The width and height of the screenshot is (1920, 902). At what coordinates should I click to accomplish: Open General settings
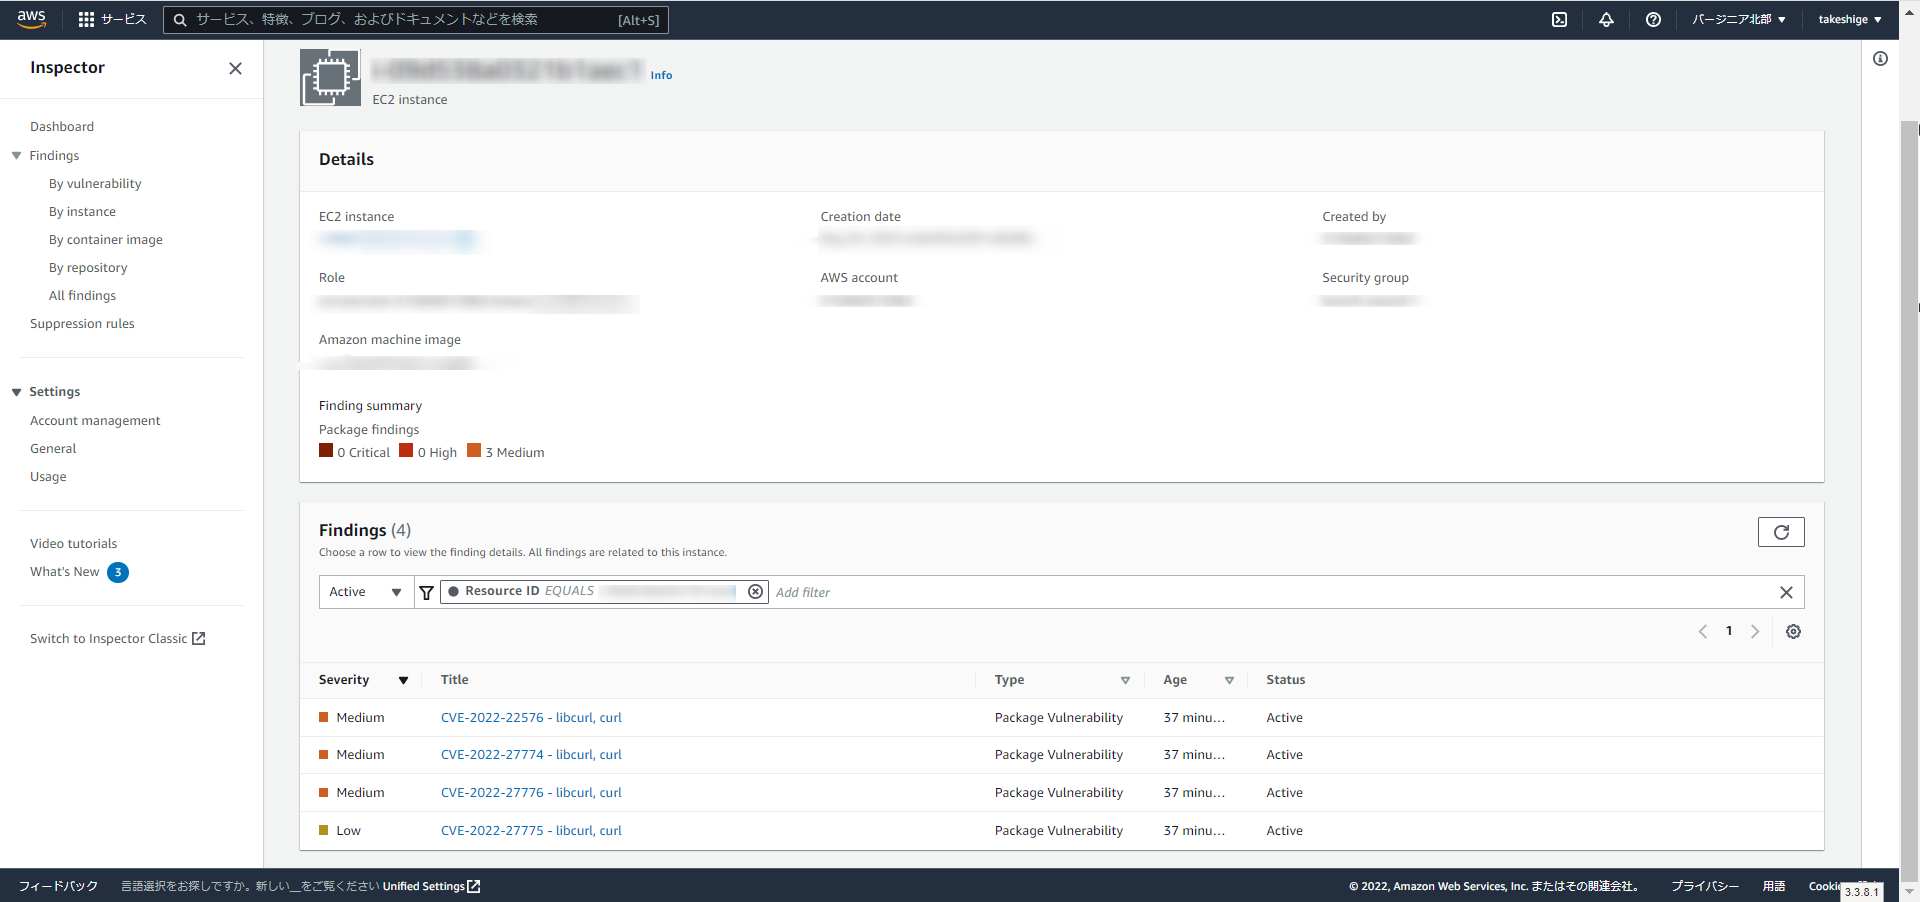[x=53, y=449]
